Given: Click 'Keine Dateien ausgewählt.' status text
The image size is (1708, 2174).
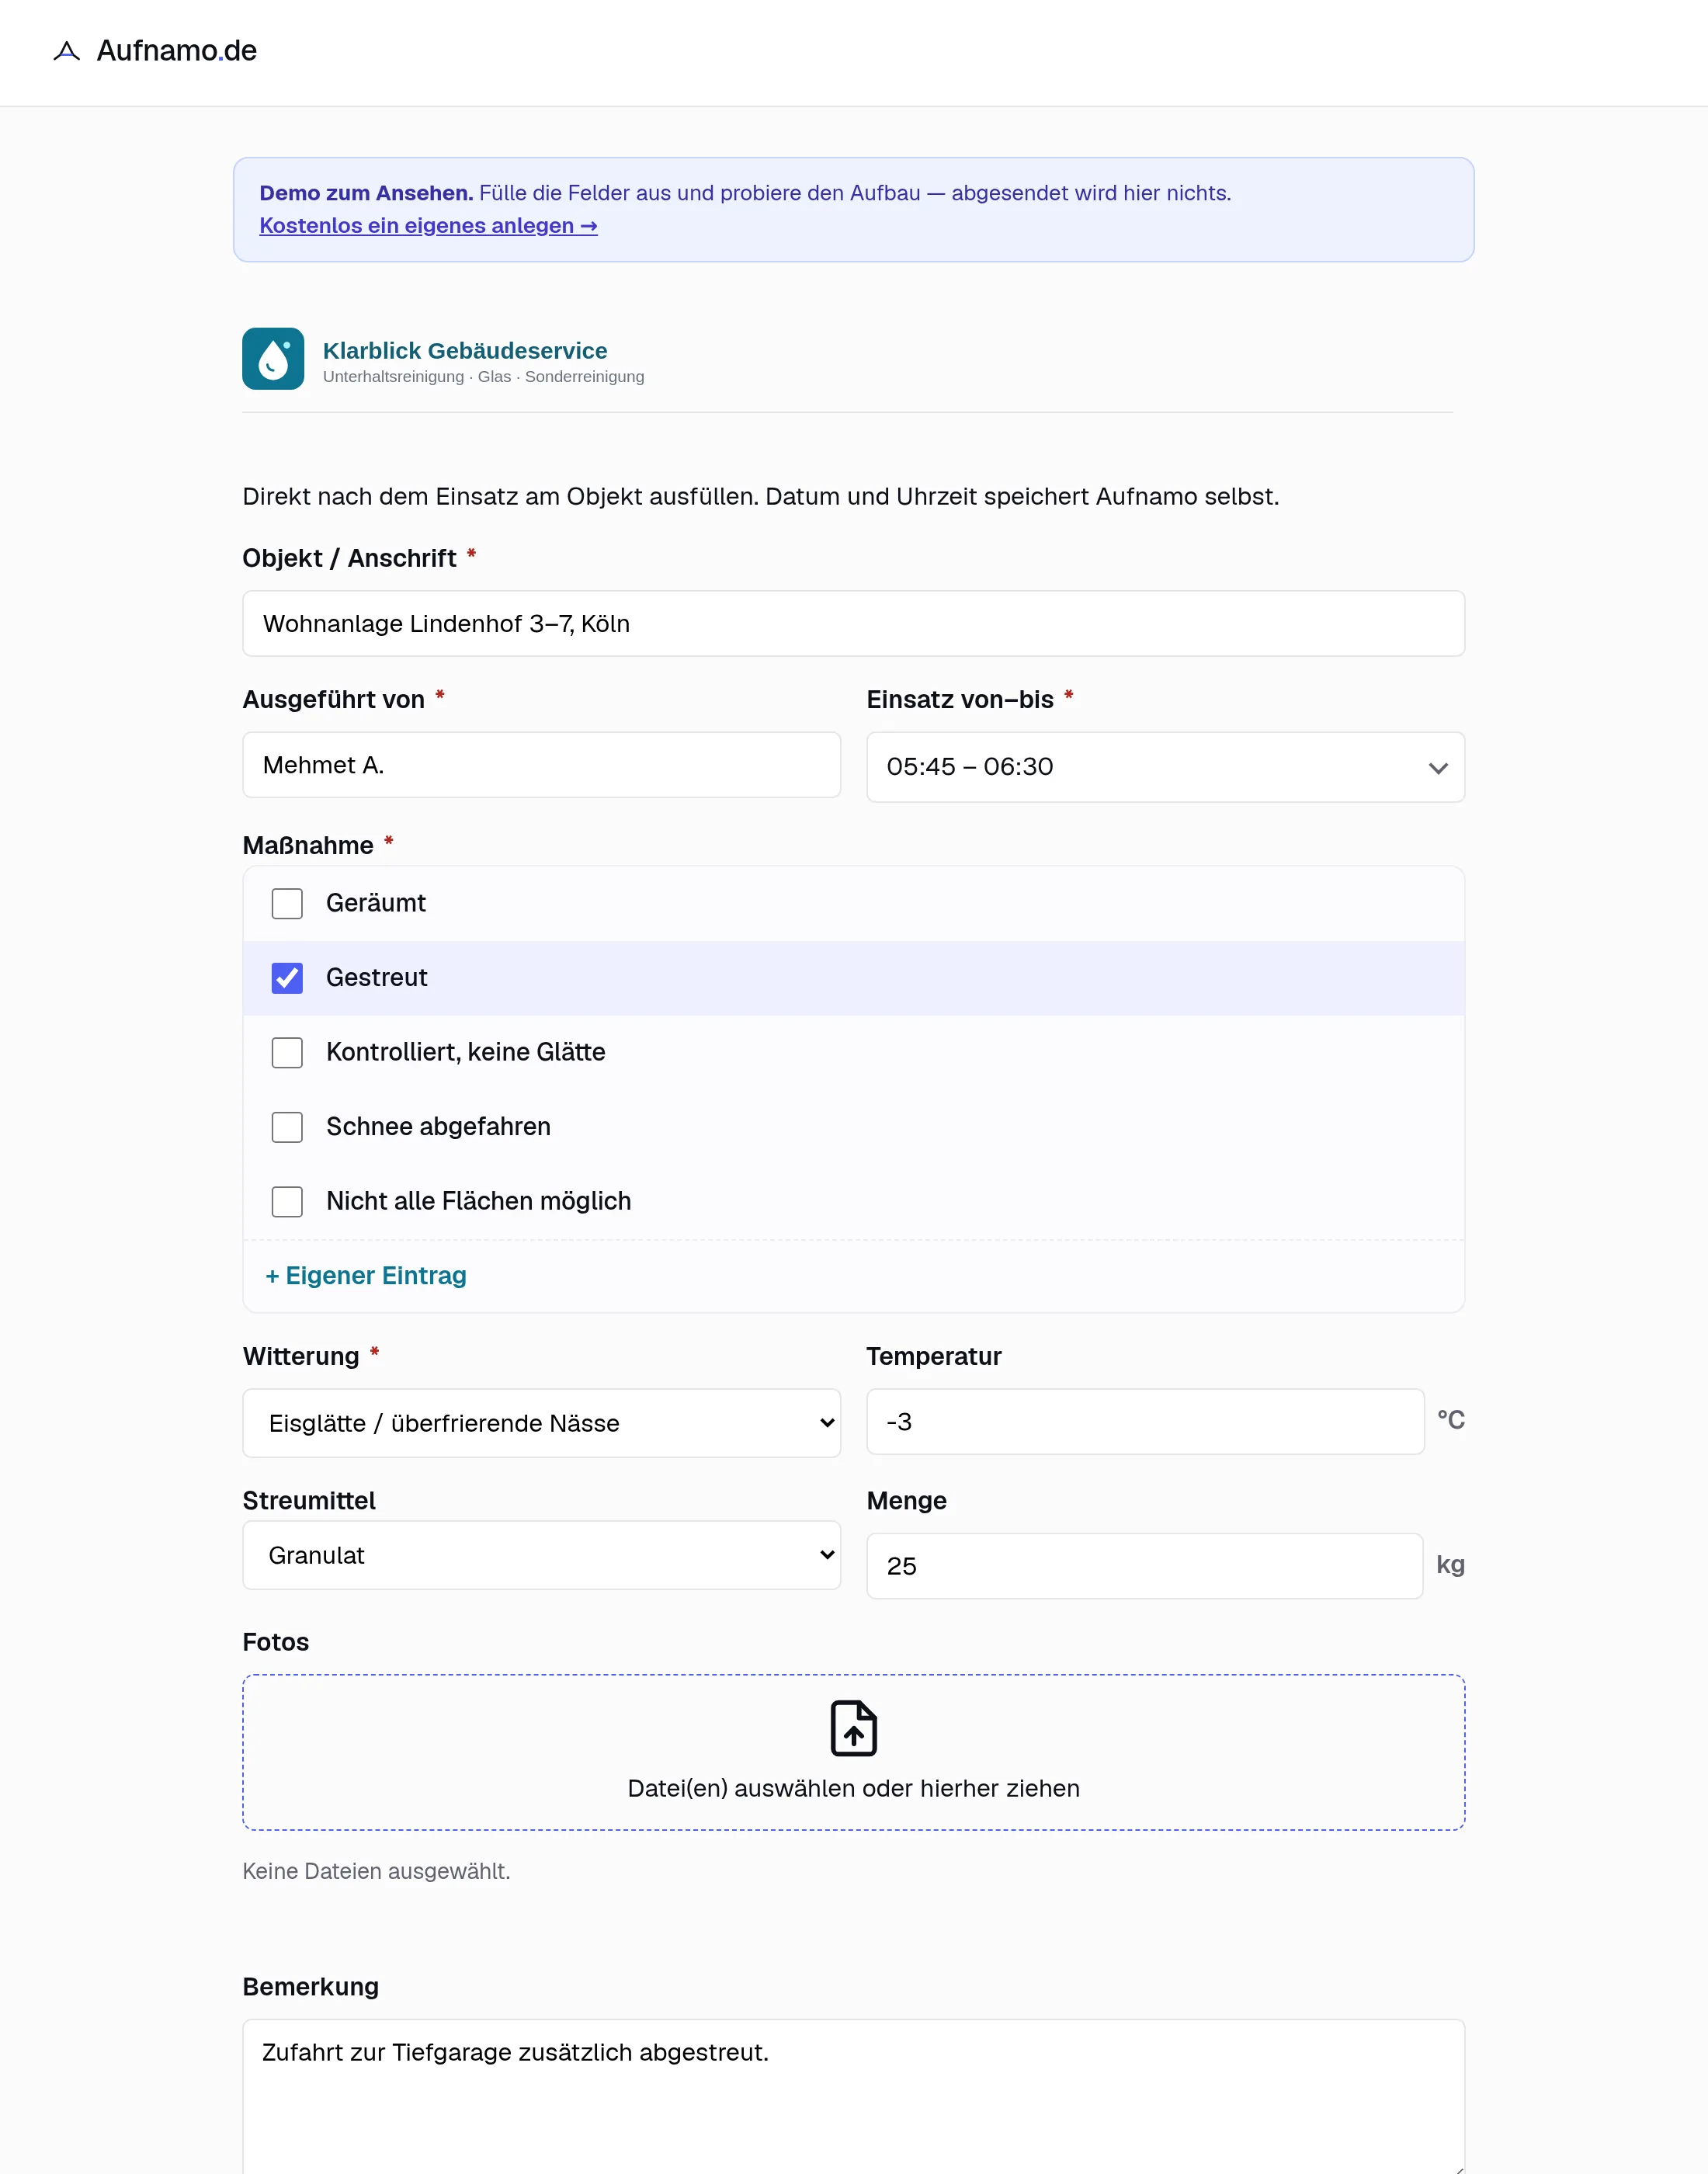Looking at the screenshot, I should (376, 1871).
